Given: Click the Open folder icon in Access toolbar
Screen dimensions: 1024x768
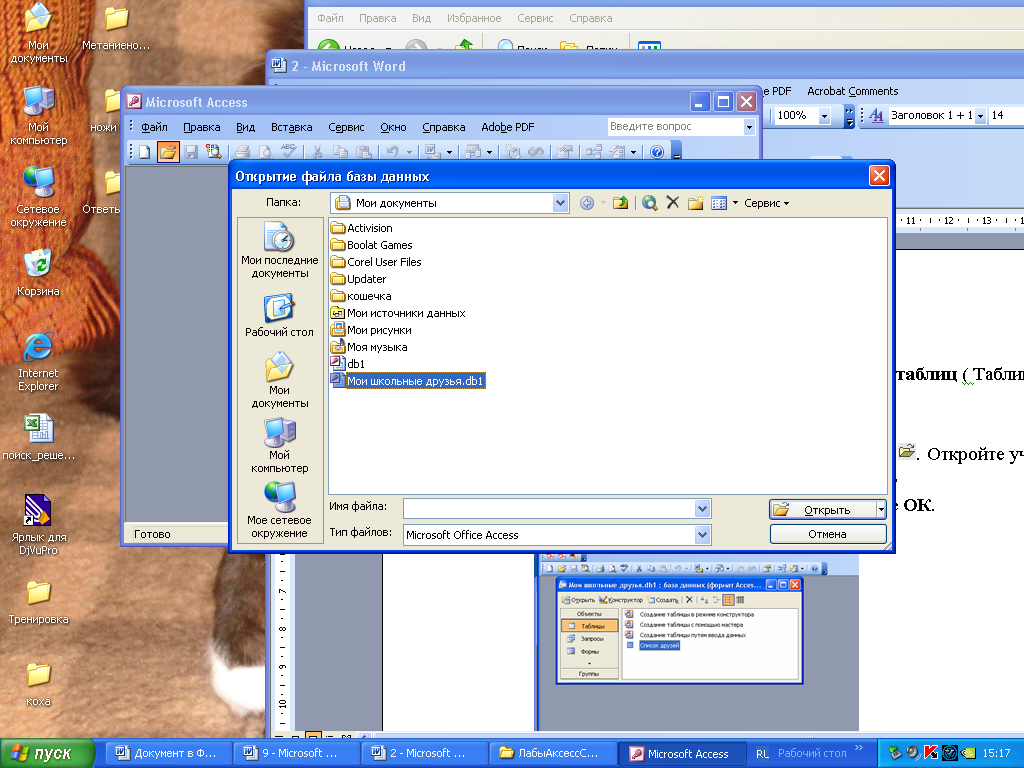Looking at the screenshot, I should click(x=168, y=152).
